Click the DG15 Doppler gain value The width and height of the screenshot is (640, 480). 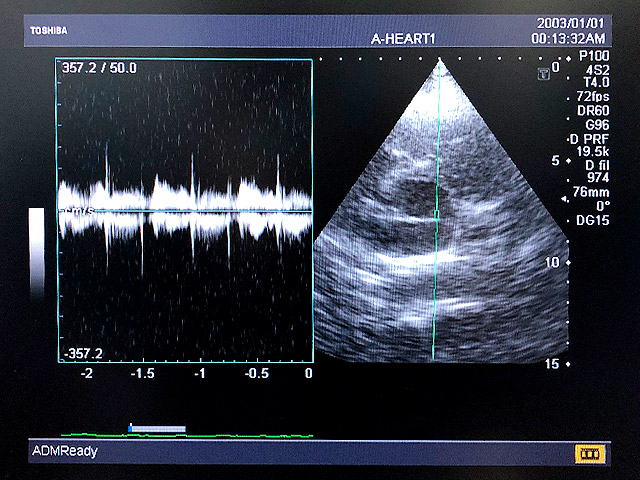tap(593, 221)
